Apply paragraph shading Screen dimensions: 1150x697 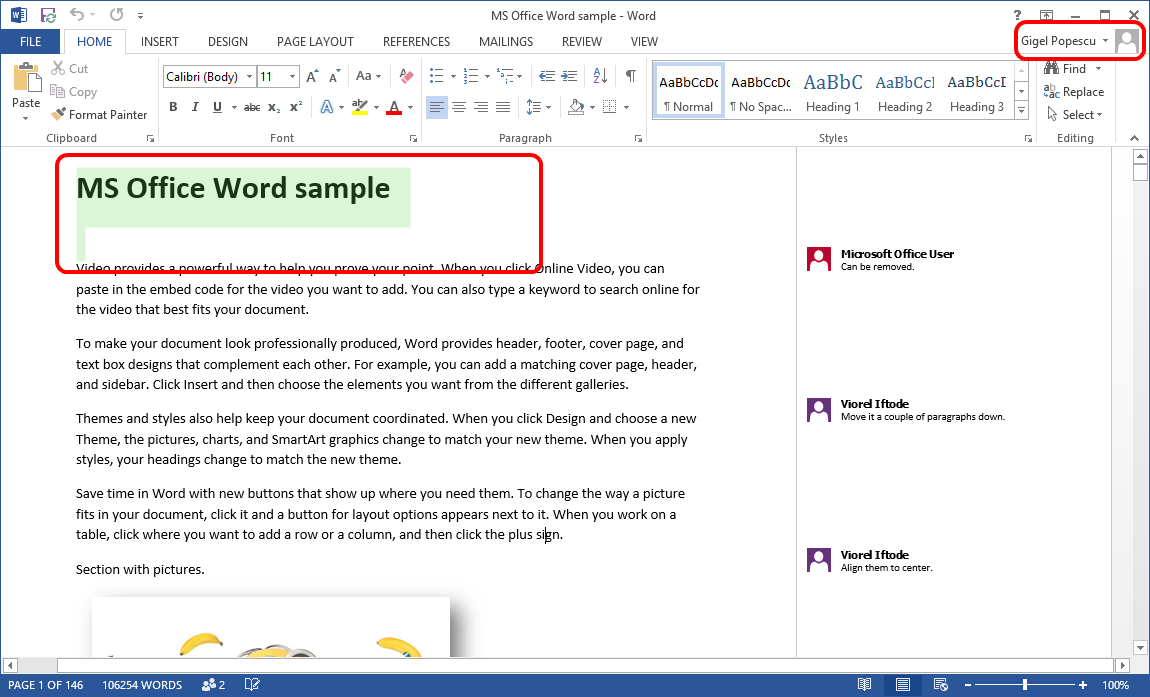(x=576, y=107)
